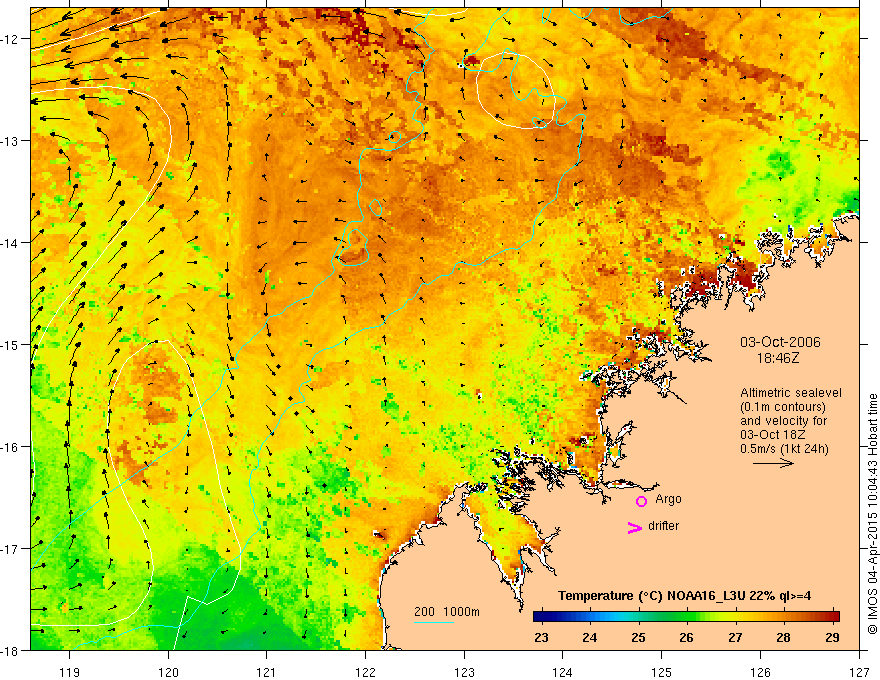Click the 'drifter' legend label
This screenshot has width=880, height=680.
pos(663,526)
